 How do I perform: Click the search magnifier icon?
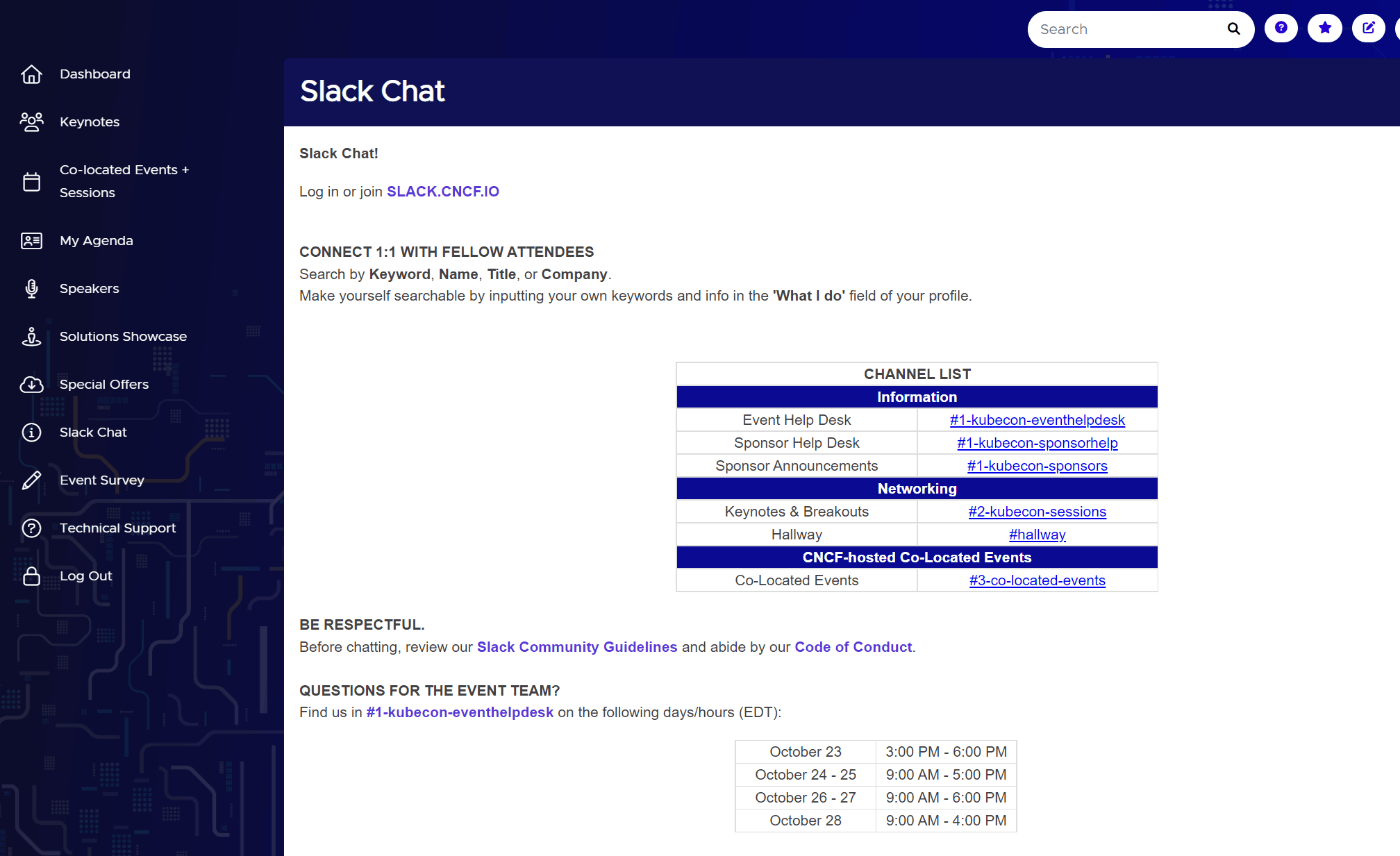click(1234, 29)
